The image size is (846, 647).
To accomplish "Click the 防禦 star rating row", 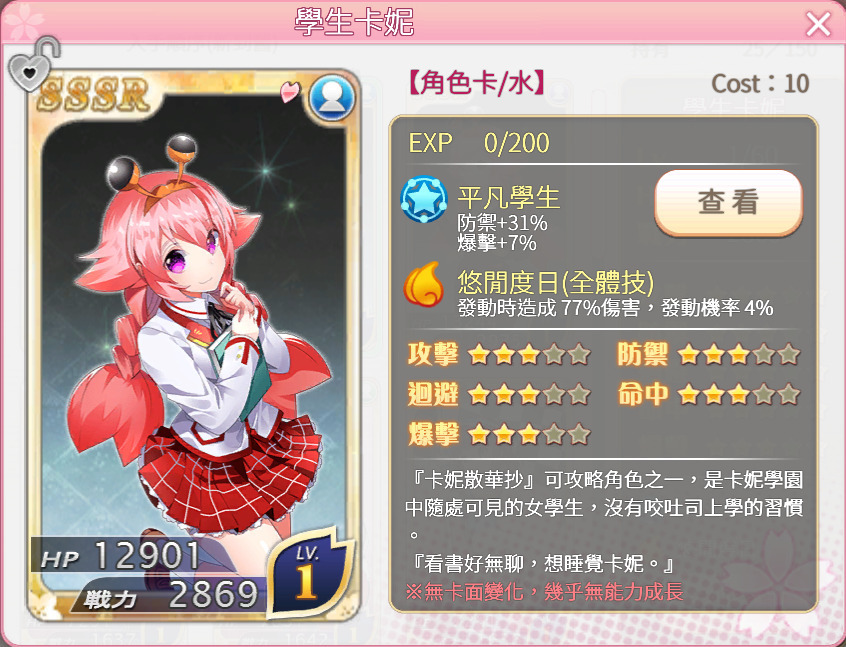I will 708,355.
